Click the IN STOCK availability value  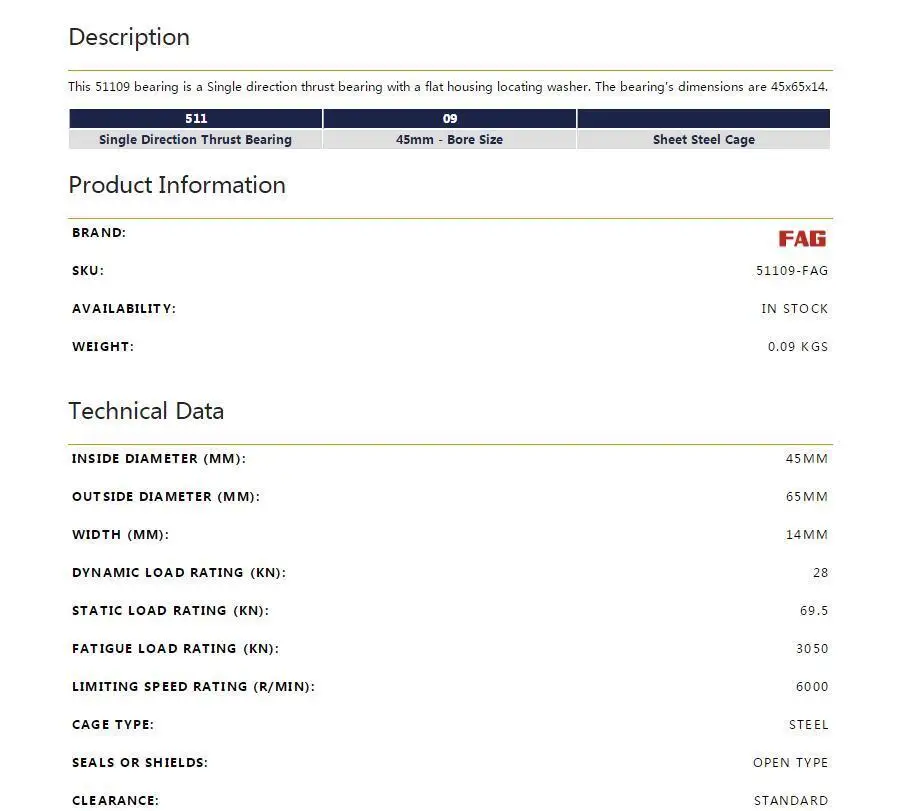tap(795, 309)
